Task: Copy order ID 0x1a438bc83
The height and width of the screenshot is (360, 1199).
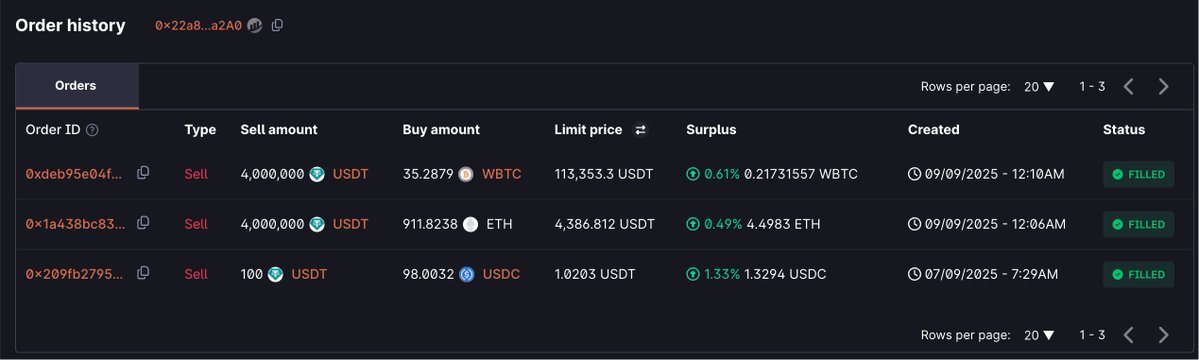Action: coord(143,223)
